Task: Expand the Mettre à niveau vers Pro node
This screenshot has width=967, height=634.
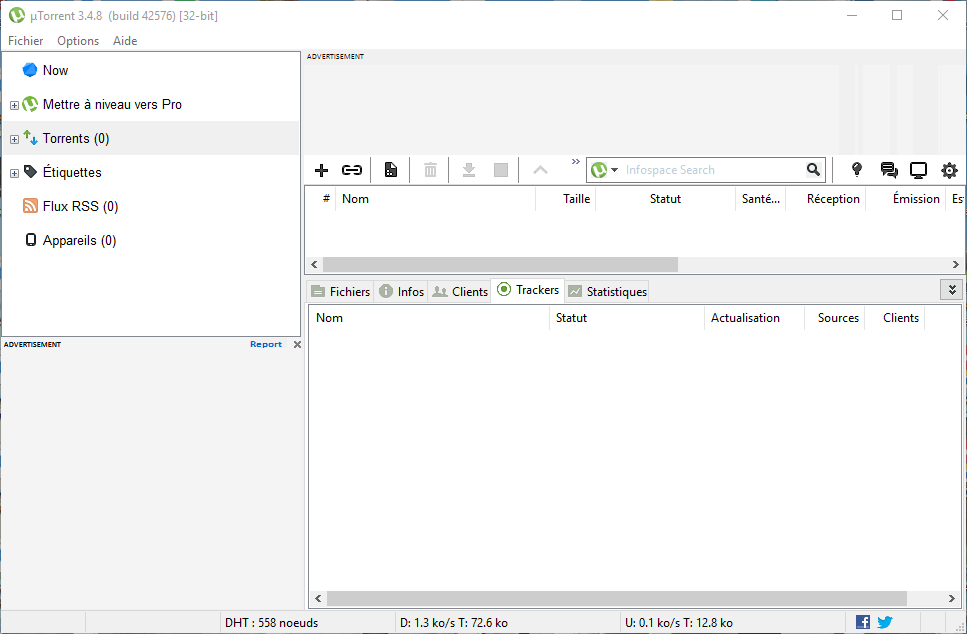Action: (14, 105)
